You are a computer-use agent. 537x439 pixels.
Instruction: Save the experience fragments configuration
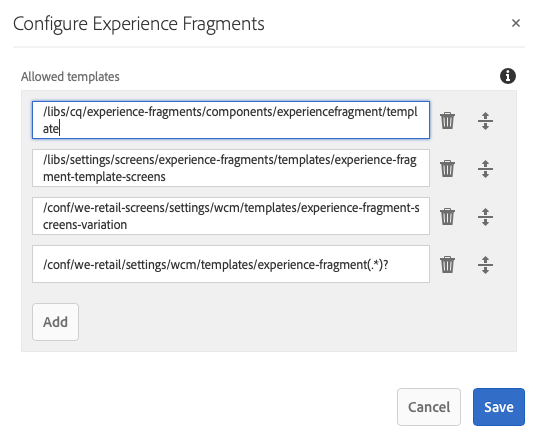(499, 407)
